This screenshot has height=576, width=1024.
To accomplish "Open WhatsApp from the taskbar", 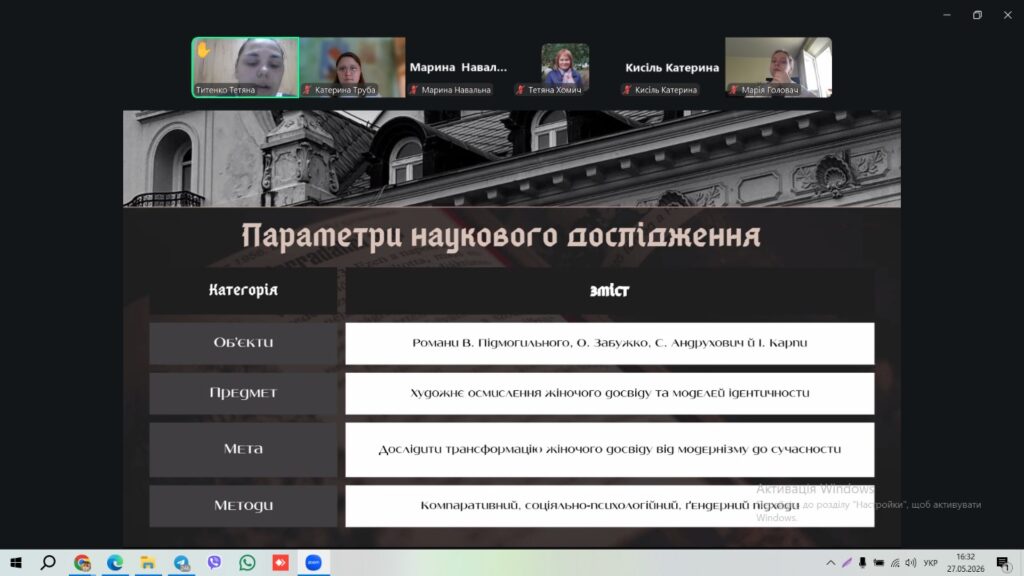I will (248, 562).
